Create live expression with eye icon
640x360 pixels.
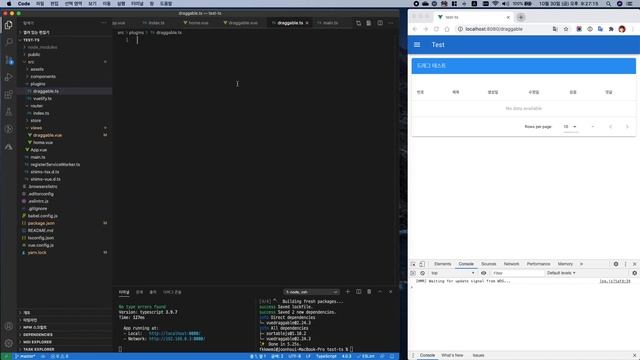pyautogui.click(x=484, y=273)
